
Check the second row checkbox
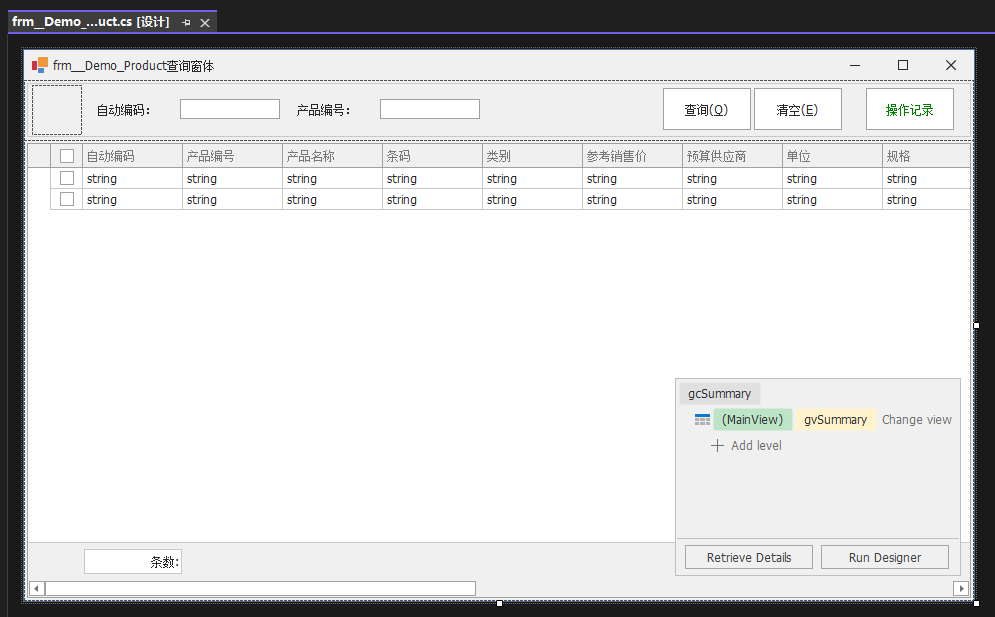[67, 199]
